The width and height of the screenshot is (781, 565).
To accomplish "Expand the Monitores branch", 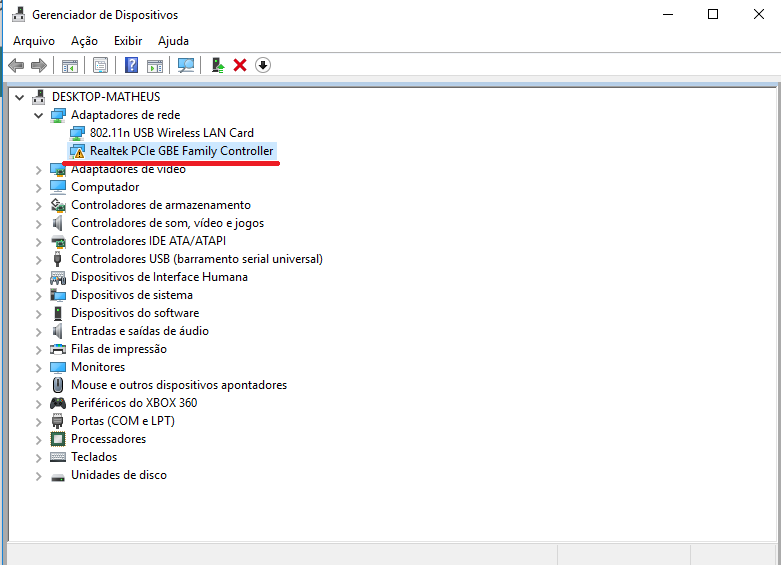I will coord(38,368).
